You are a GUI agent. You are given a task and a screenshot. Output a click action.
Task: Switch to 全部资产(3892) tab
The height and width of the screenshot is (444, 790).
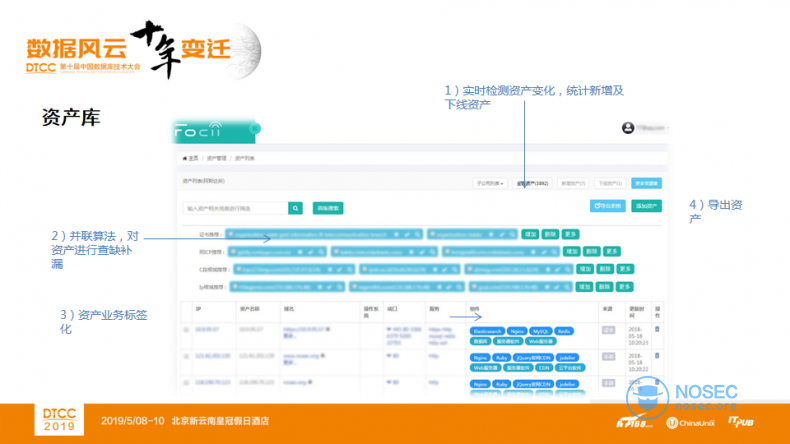[533, 183]
